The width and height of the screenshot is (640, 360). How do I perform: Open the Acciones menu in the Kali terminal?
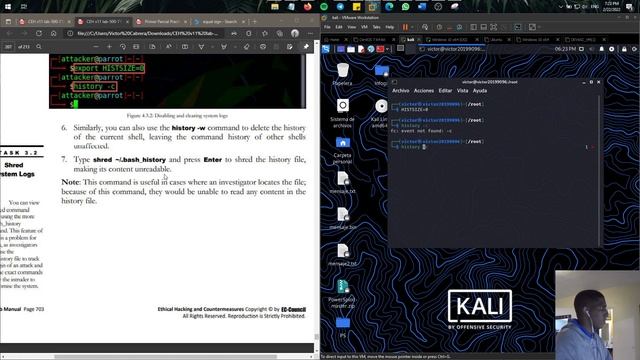(x=424, y=91)
